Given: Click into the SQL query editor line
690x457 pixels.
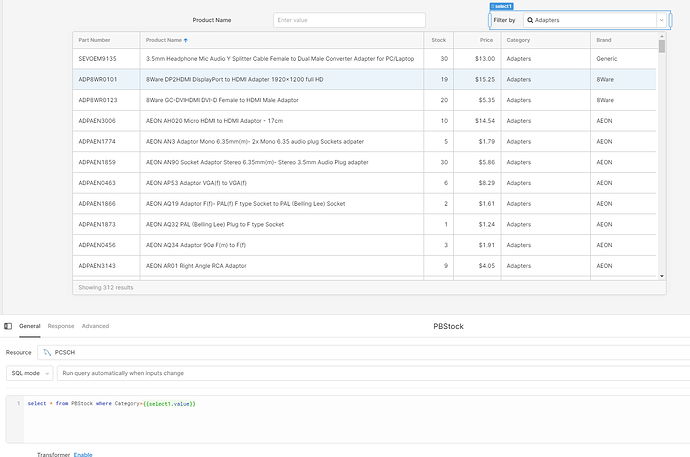Looking at the screenshot, I should click(x=111, y=403).
